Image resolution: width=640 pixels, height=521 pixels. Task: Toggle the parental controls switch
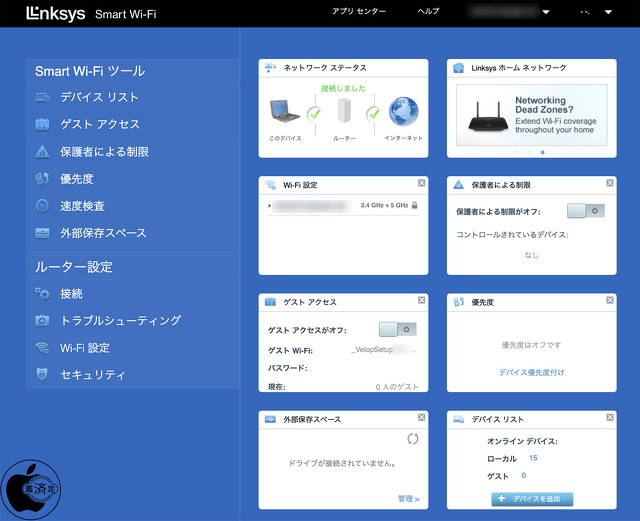pyautogui.click(x=586, y=211)
